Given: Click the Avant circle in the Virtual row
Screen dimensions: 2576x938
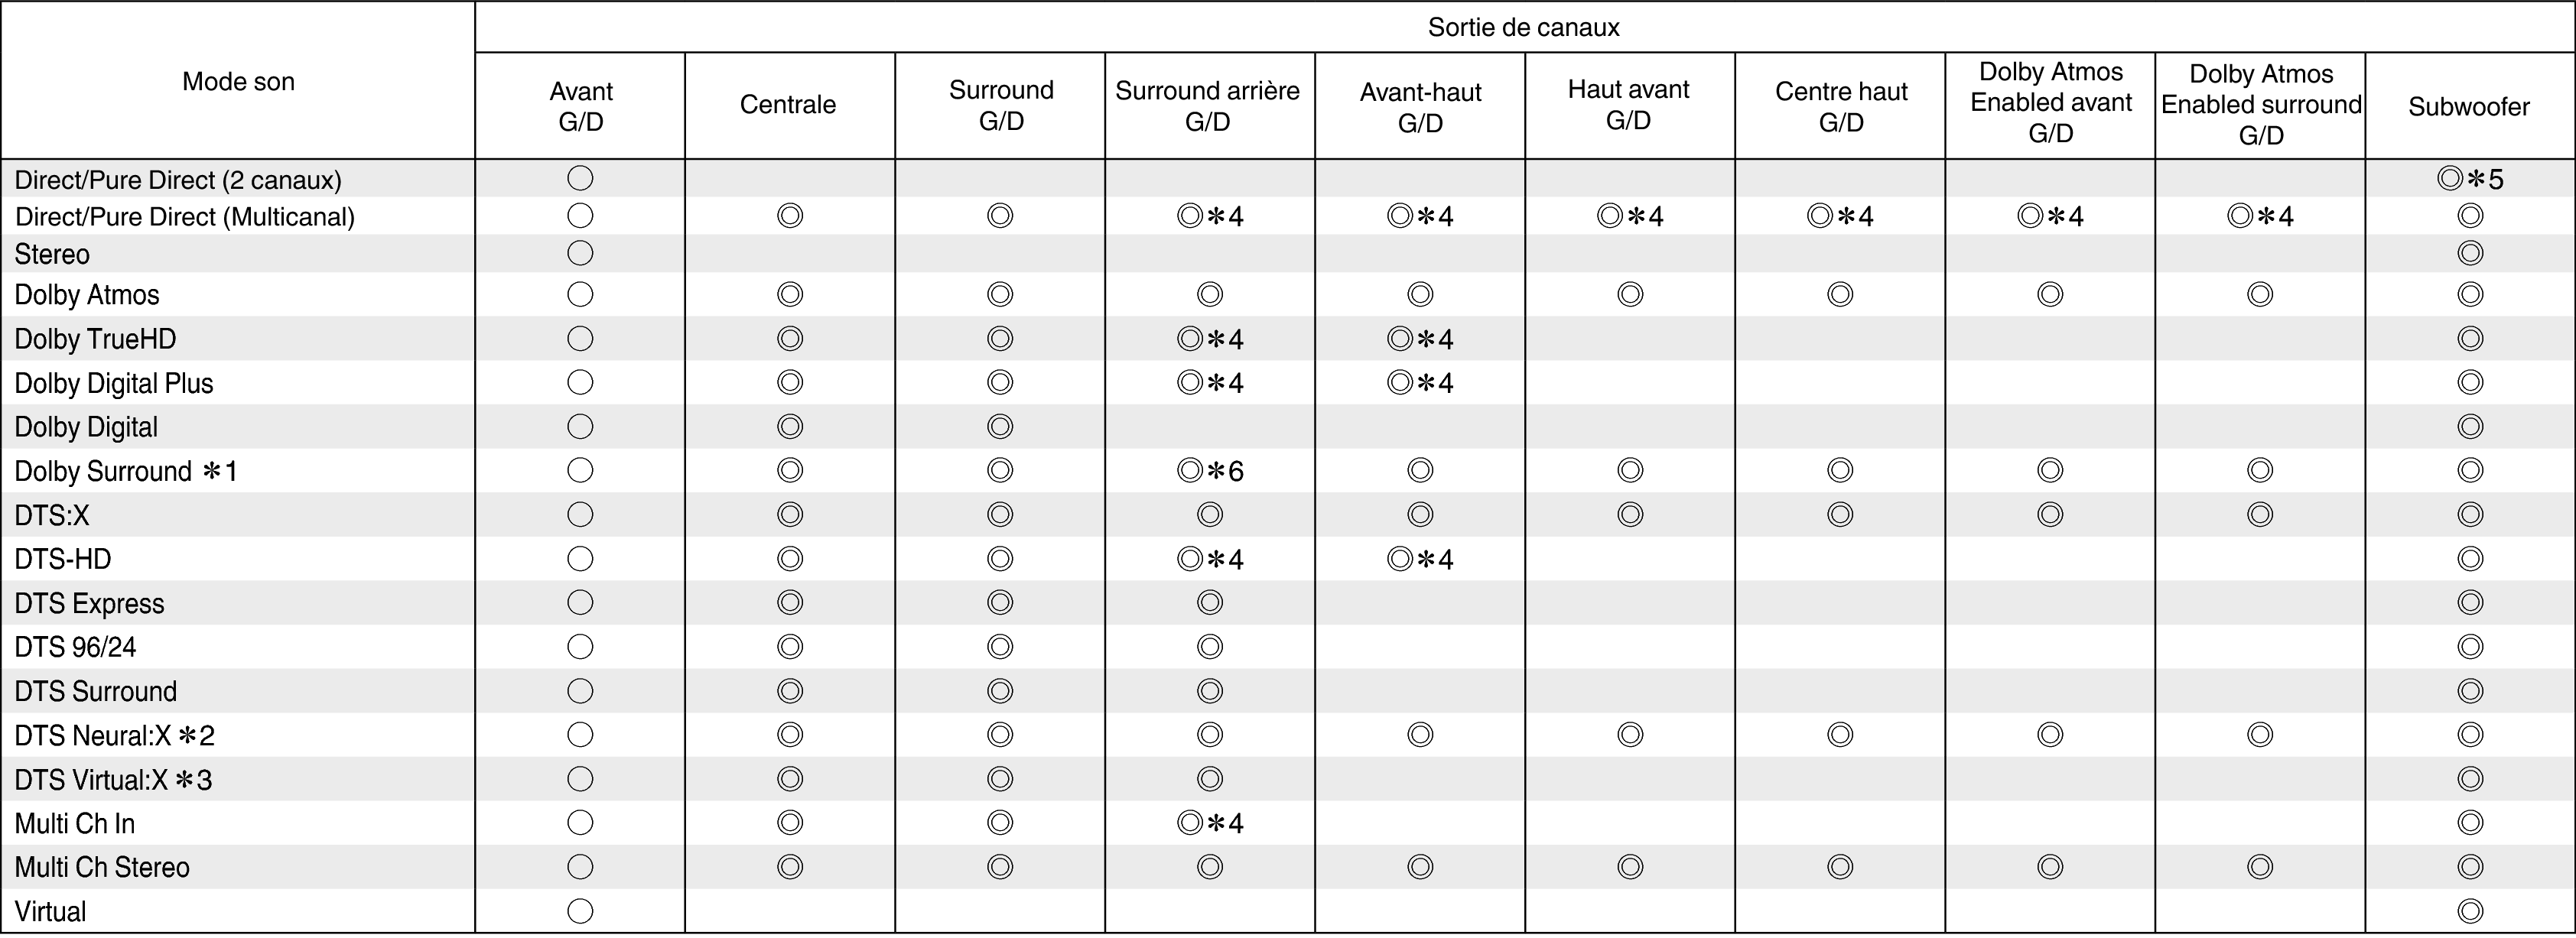Looking at the screenshot, I should [580, 911].
